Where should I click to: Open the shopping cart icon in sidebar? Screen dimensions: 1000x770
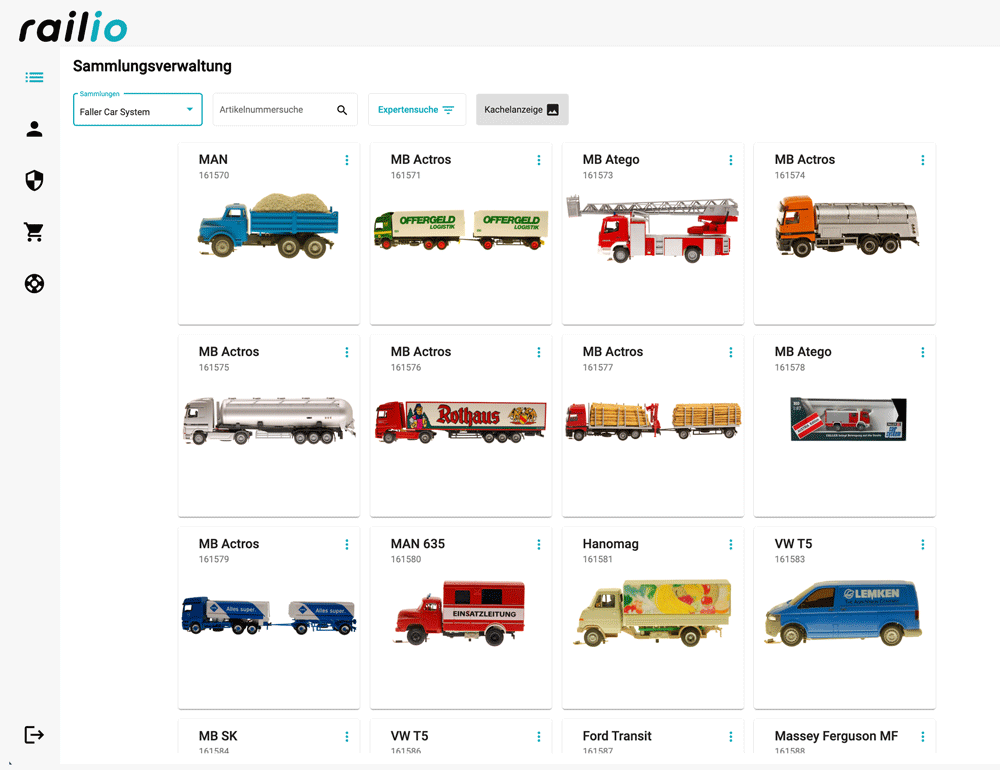tap(34, 232)
